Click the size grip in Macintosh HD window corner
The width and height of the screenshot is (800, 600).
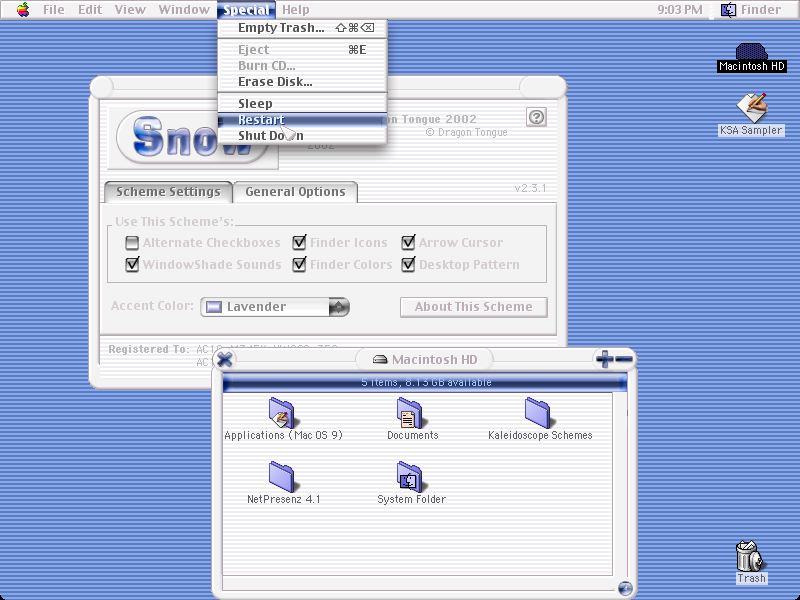(x=625, y=588)
